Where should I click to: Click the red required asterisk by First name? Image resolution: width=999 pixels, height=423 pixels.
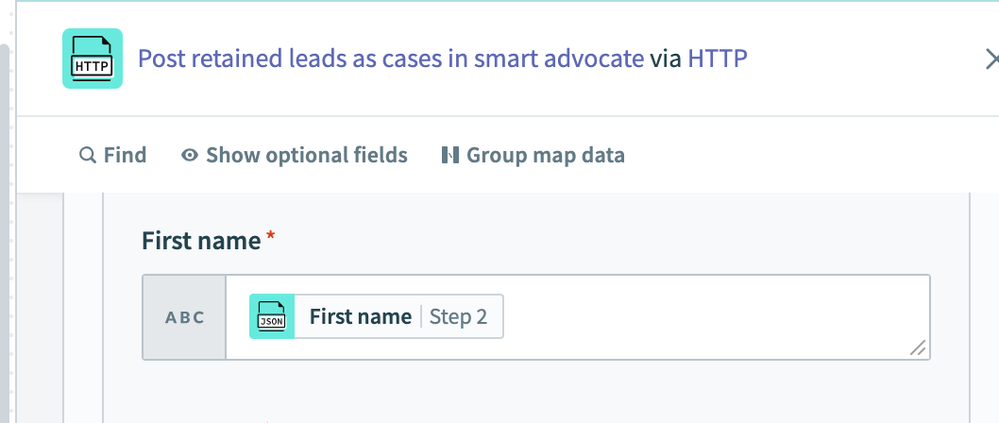tap(271, 236)
